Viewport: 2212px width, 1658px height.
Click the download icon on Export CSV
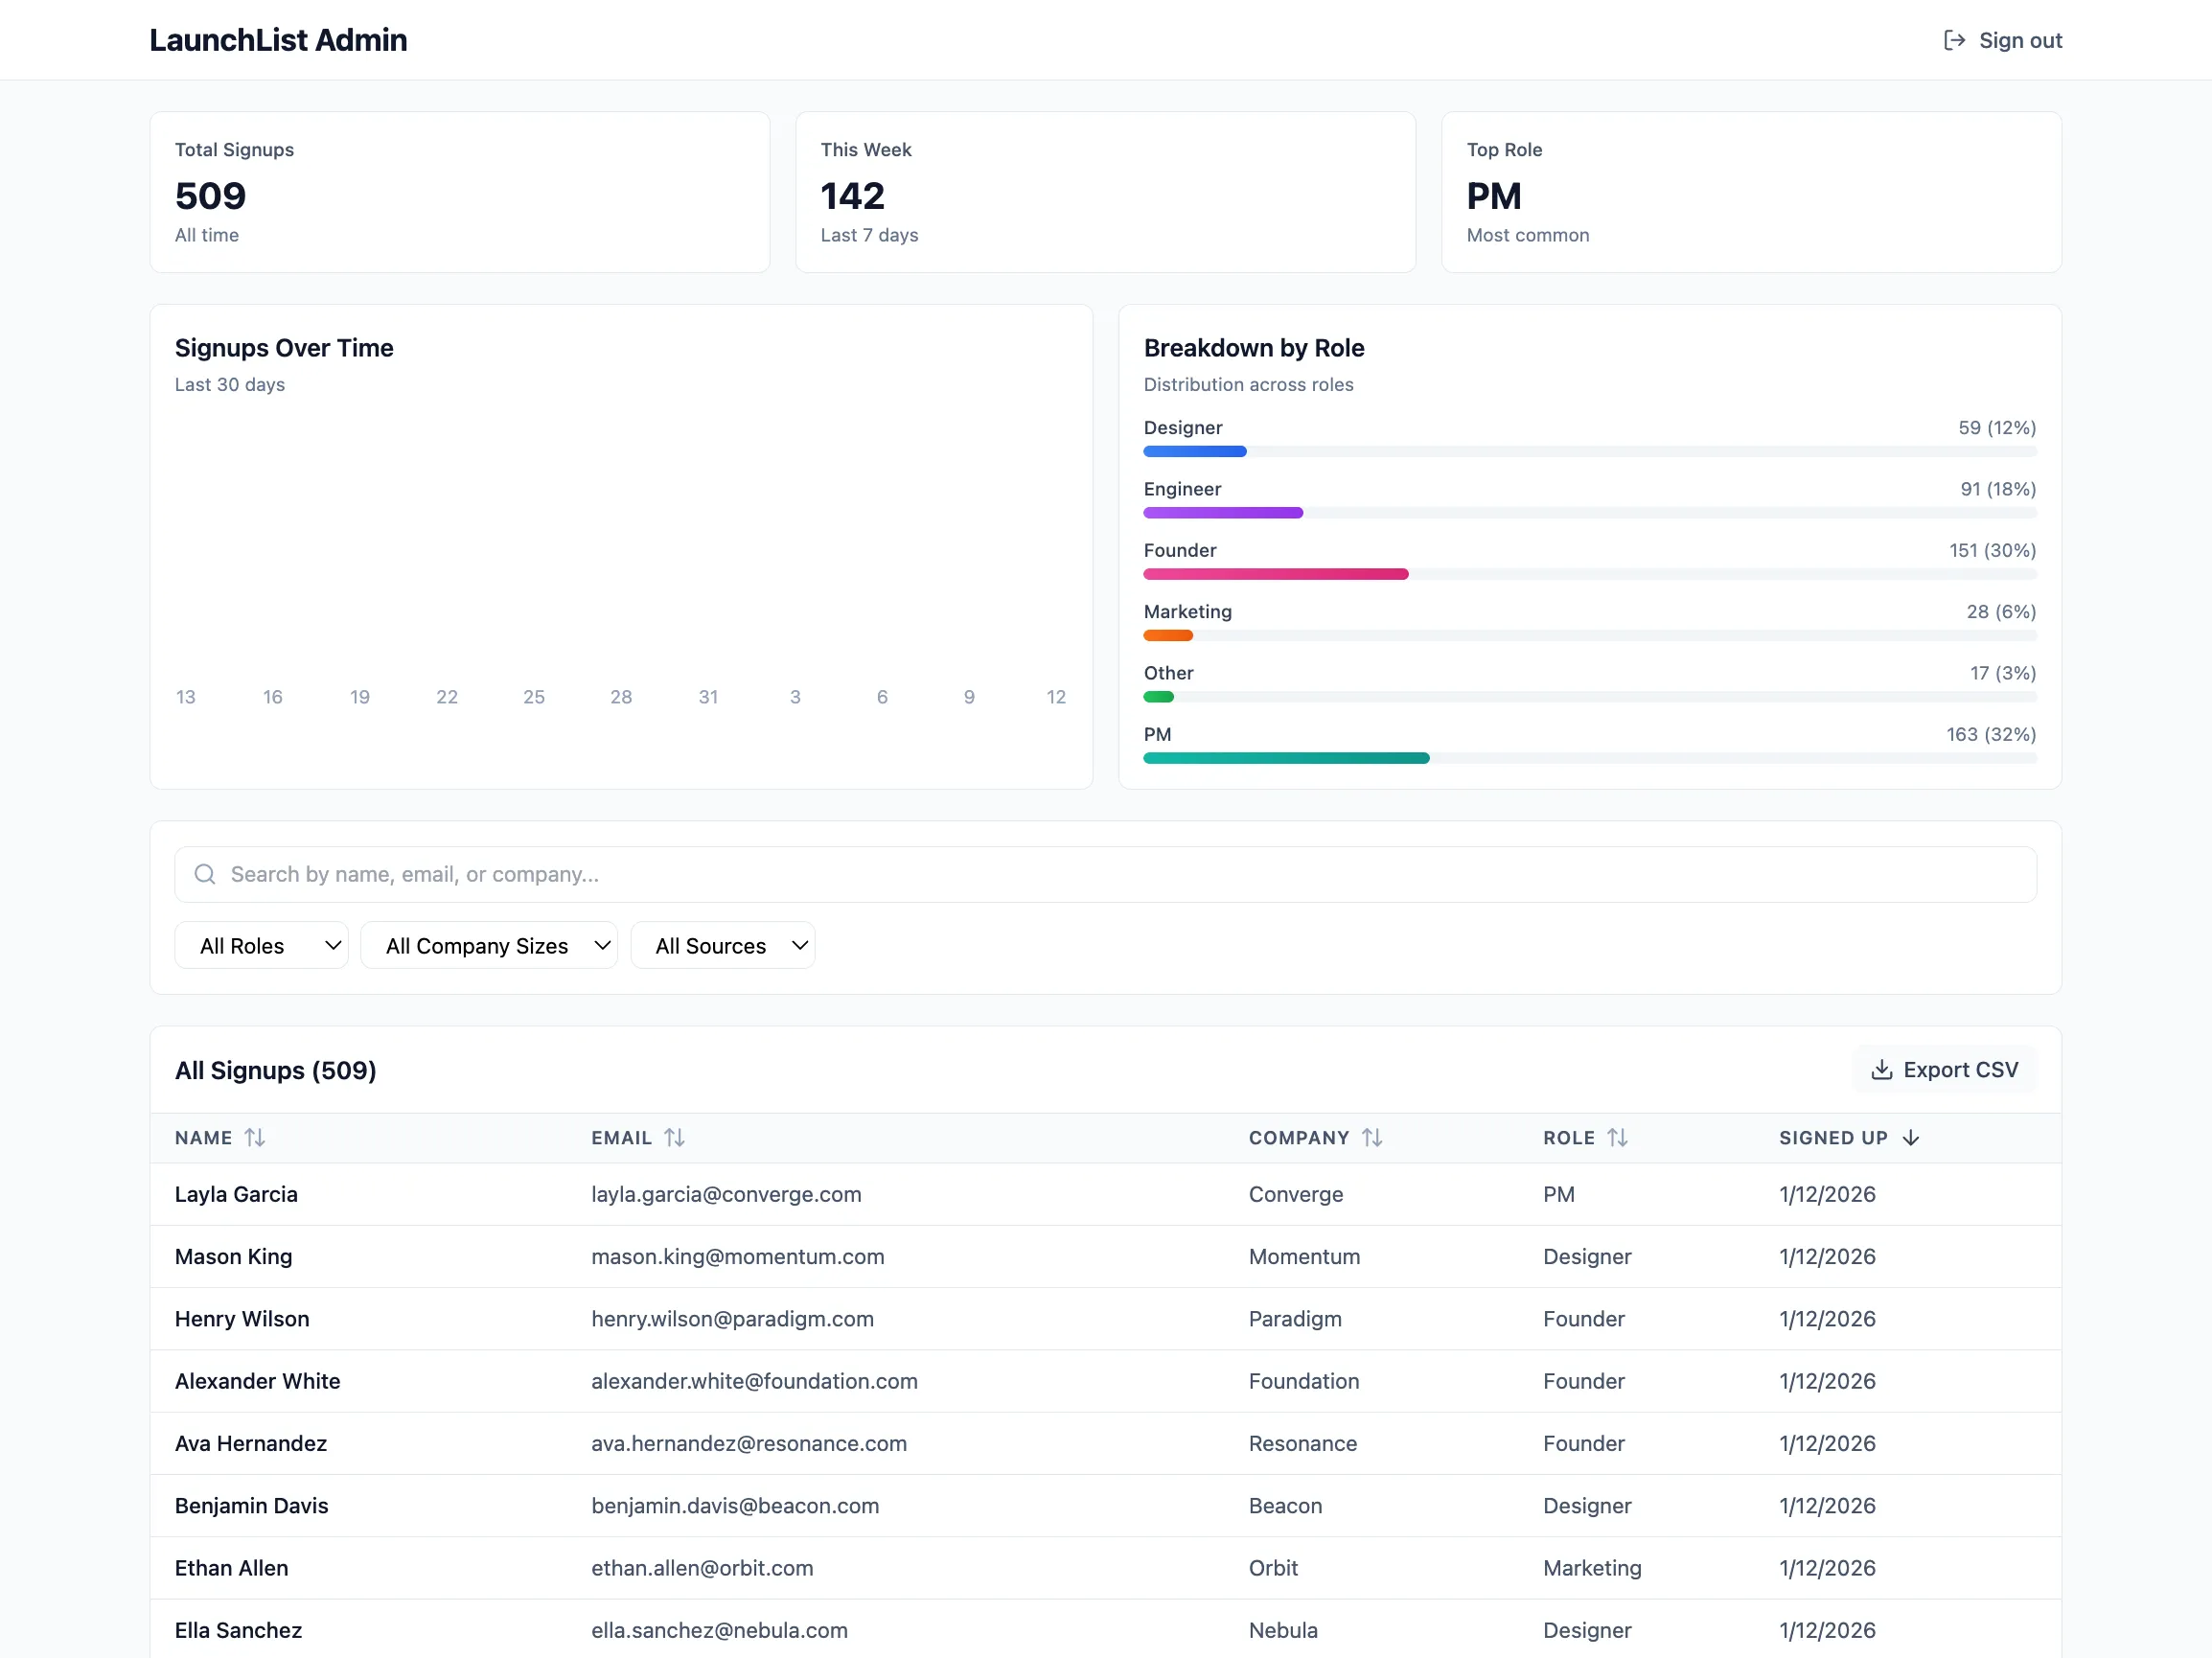coord(1883,1069)
